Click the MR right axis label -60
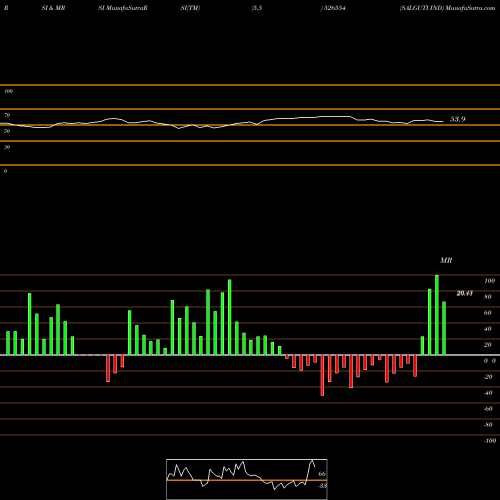The image size is (500, 500). point(488,409)
